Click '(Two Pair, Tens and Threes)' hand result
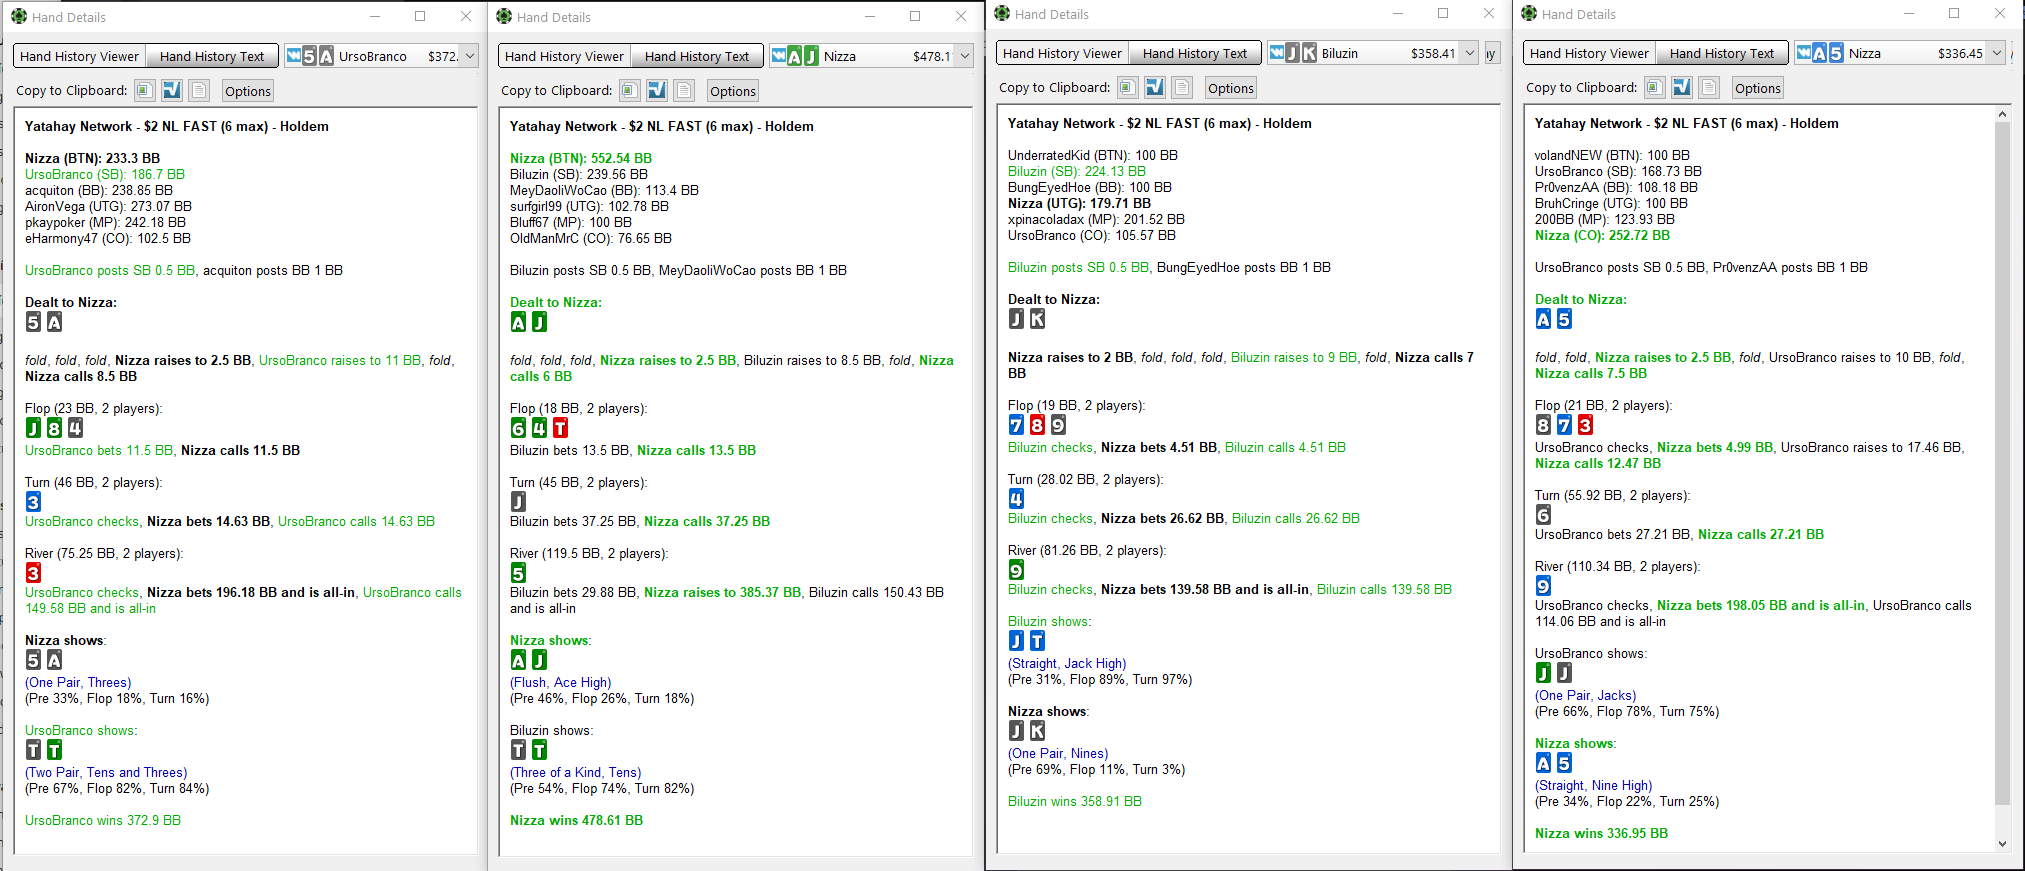The image size is (2025, 871). pyautogui.click(x=106, y=772)
